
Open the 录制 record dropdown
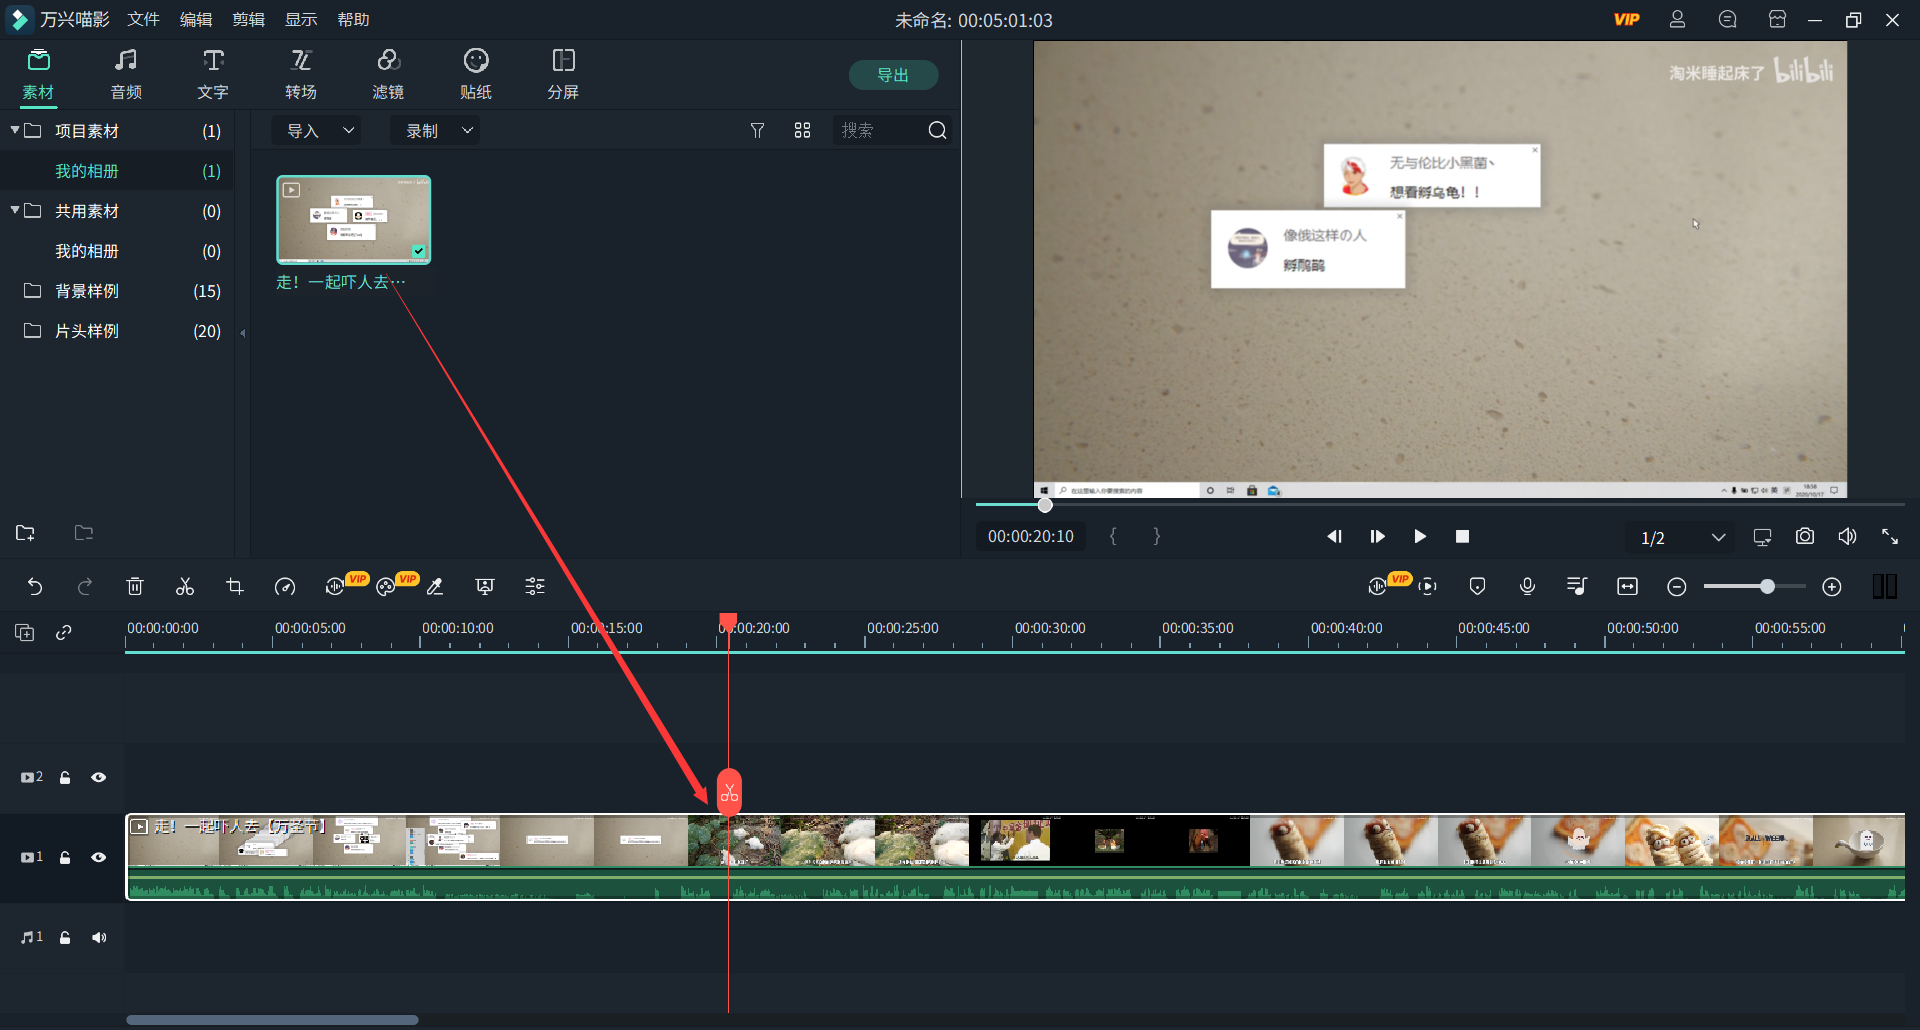pyautogui.click(x=438, y=131)
